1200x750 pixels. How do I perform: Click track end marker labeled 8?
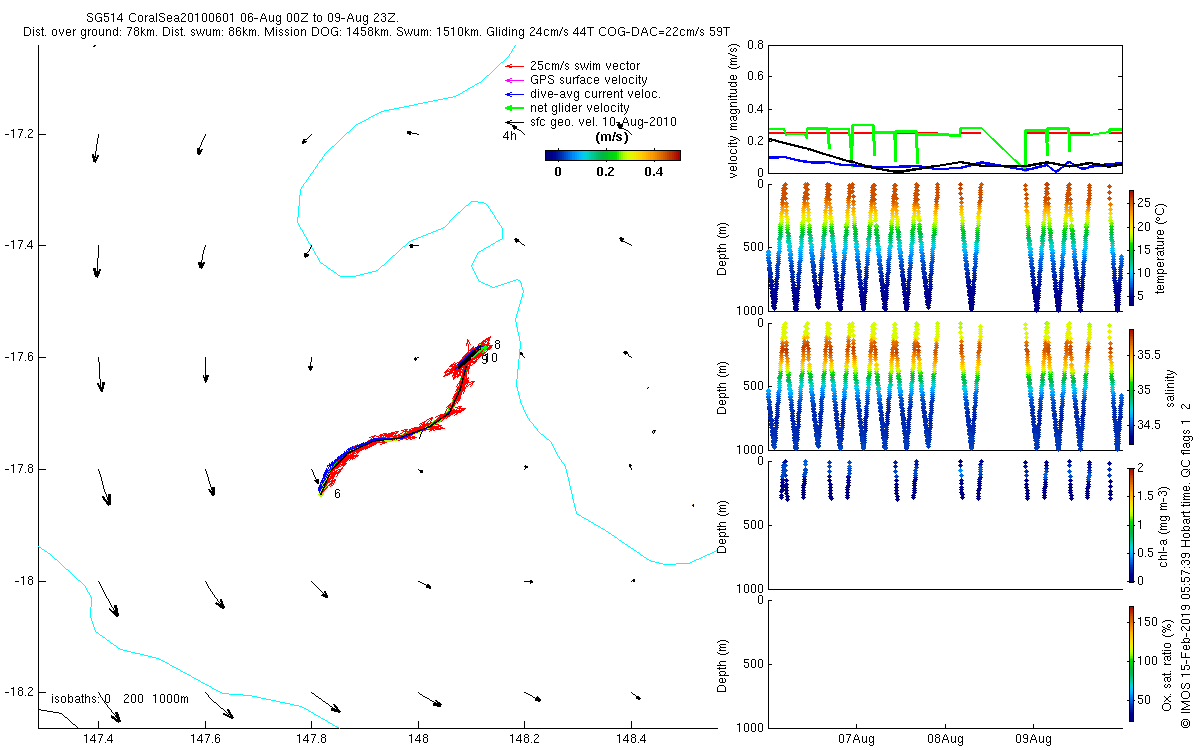[x=497, y=345]
